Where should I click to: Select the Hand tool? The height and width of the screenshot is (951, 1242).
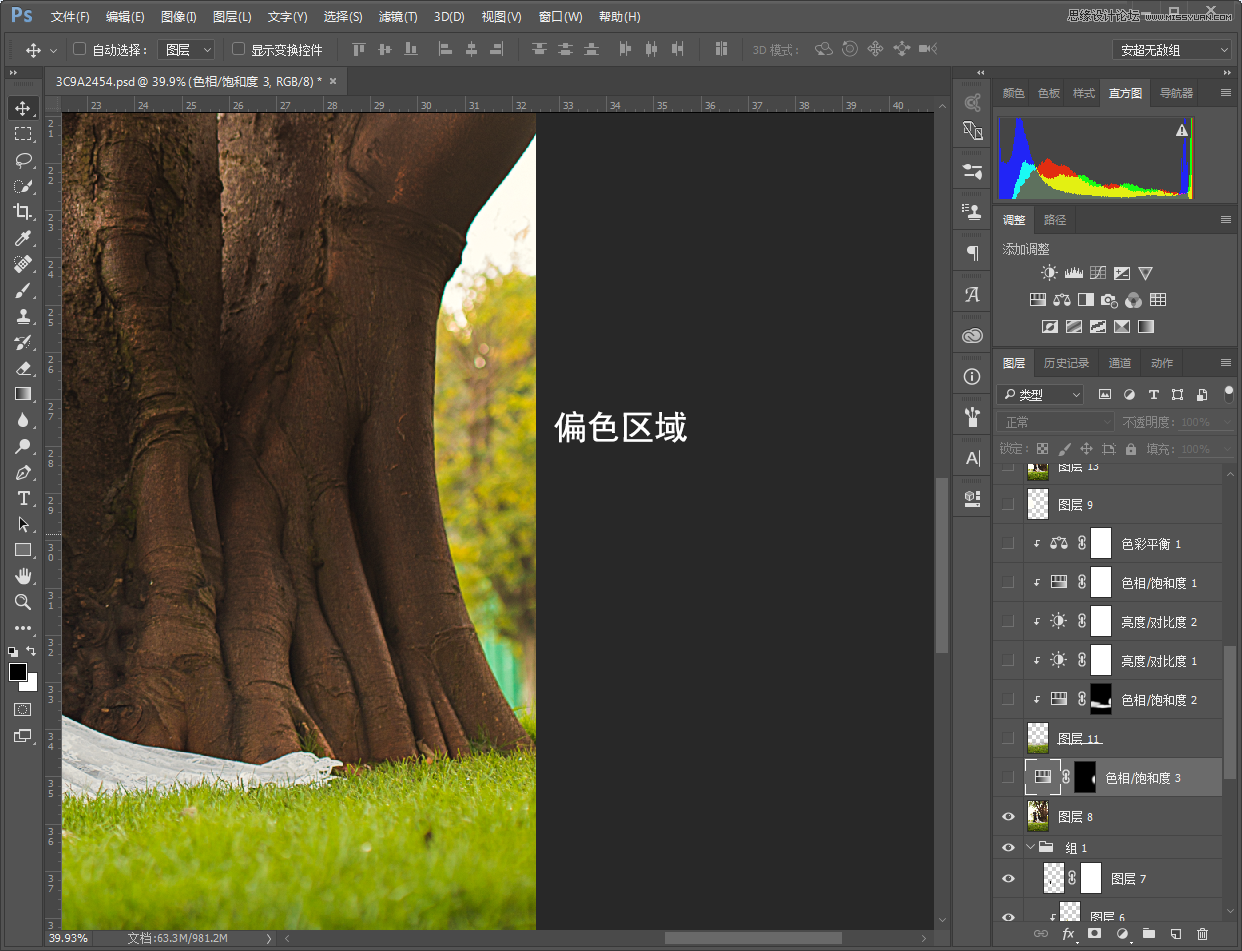click(22, 576)
